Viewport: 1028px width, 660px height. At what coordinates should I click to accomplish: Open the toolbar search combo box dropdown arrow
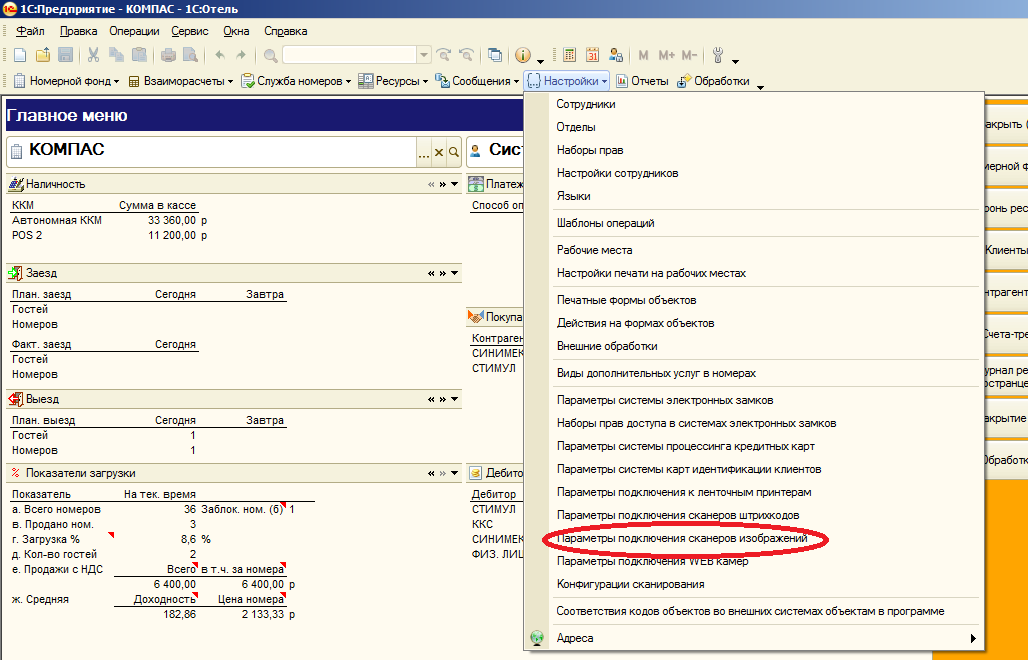point(424,56)
